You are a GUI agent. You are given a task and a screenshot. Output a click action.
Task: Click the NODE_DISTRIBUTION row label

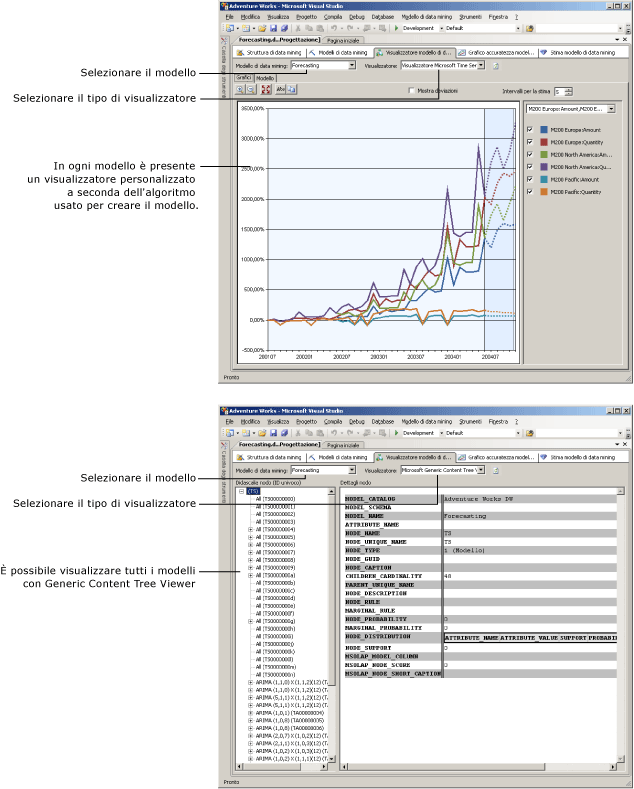point(378,637)
